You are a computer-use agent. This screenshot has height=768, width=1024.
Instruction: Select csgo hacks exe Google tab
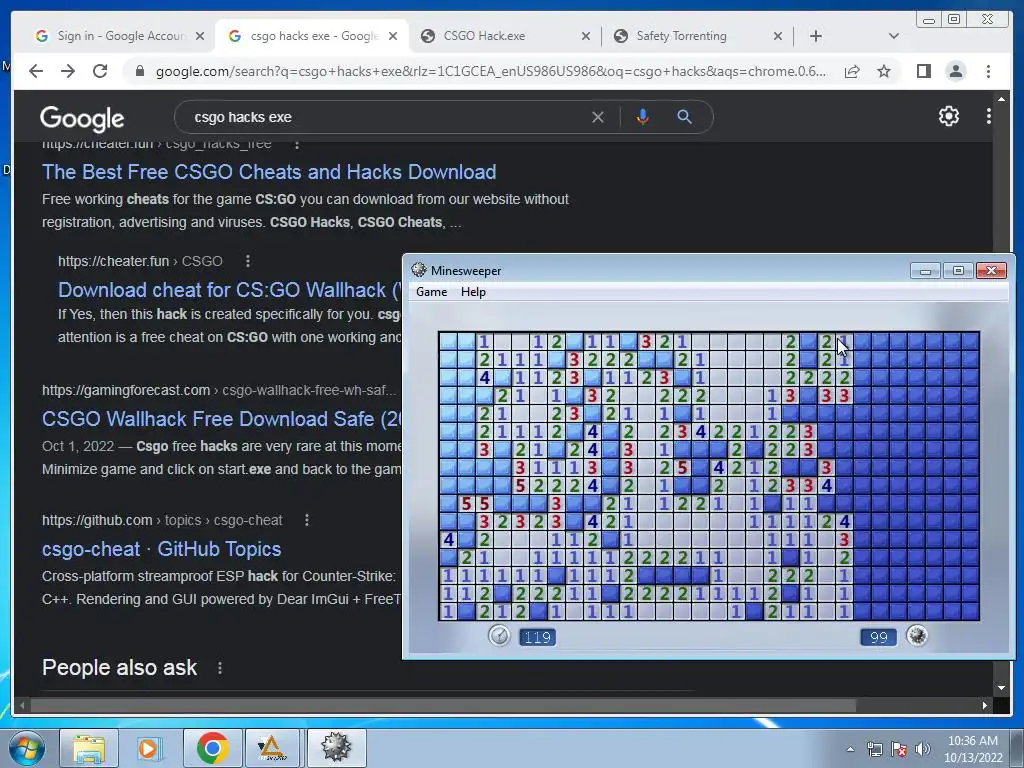[x=313, y=36]
